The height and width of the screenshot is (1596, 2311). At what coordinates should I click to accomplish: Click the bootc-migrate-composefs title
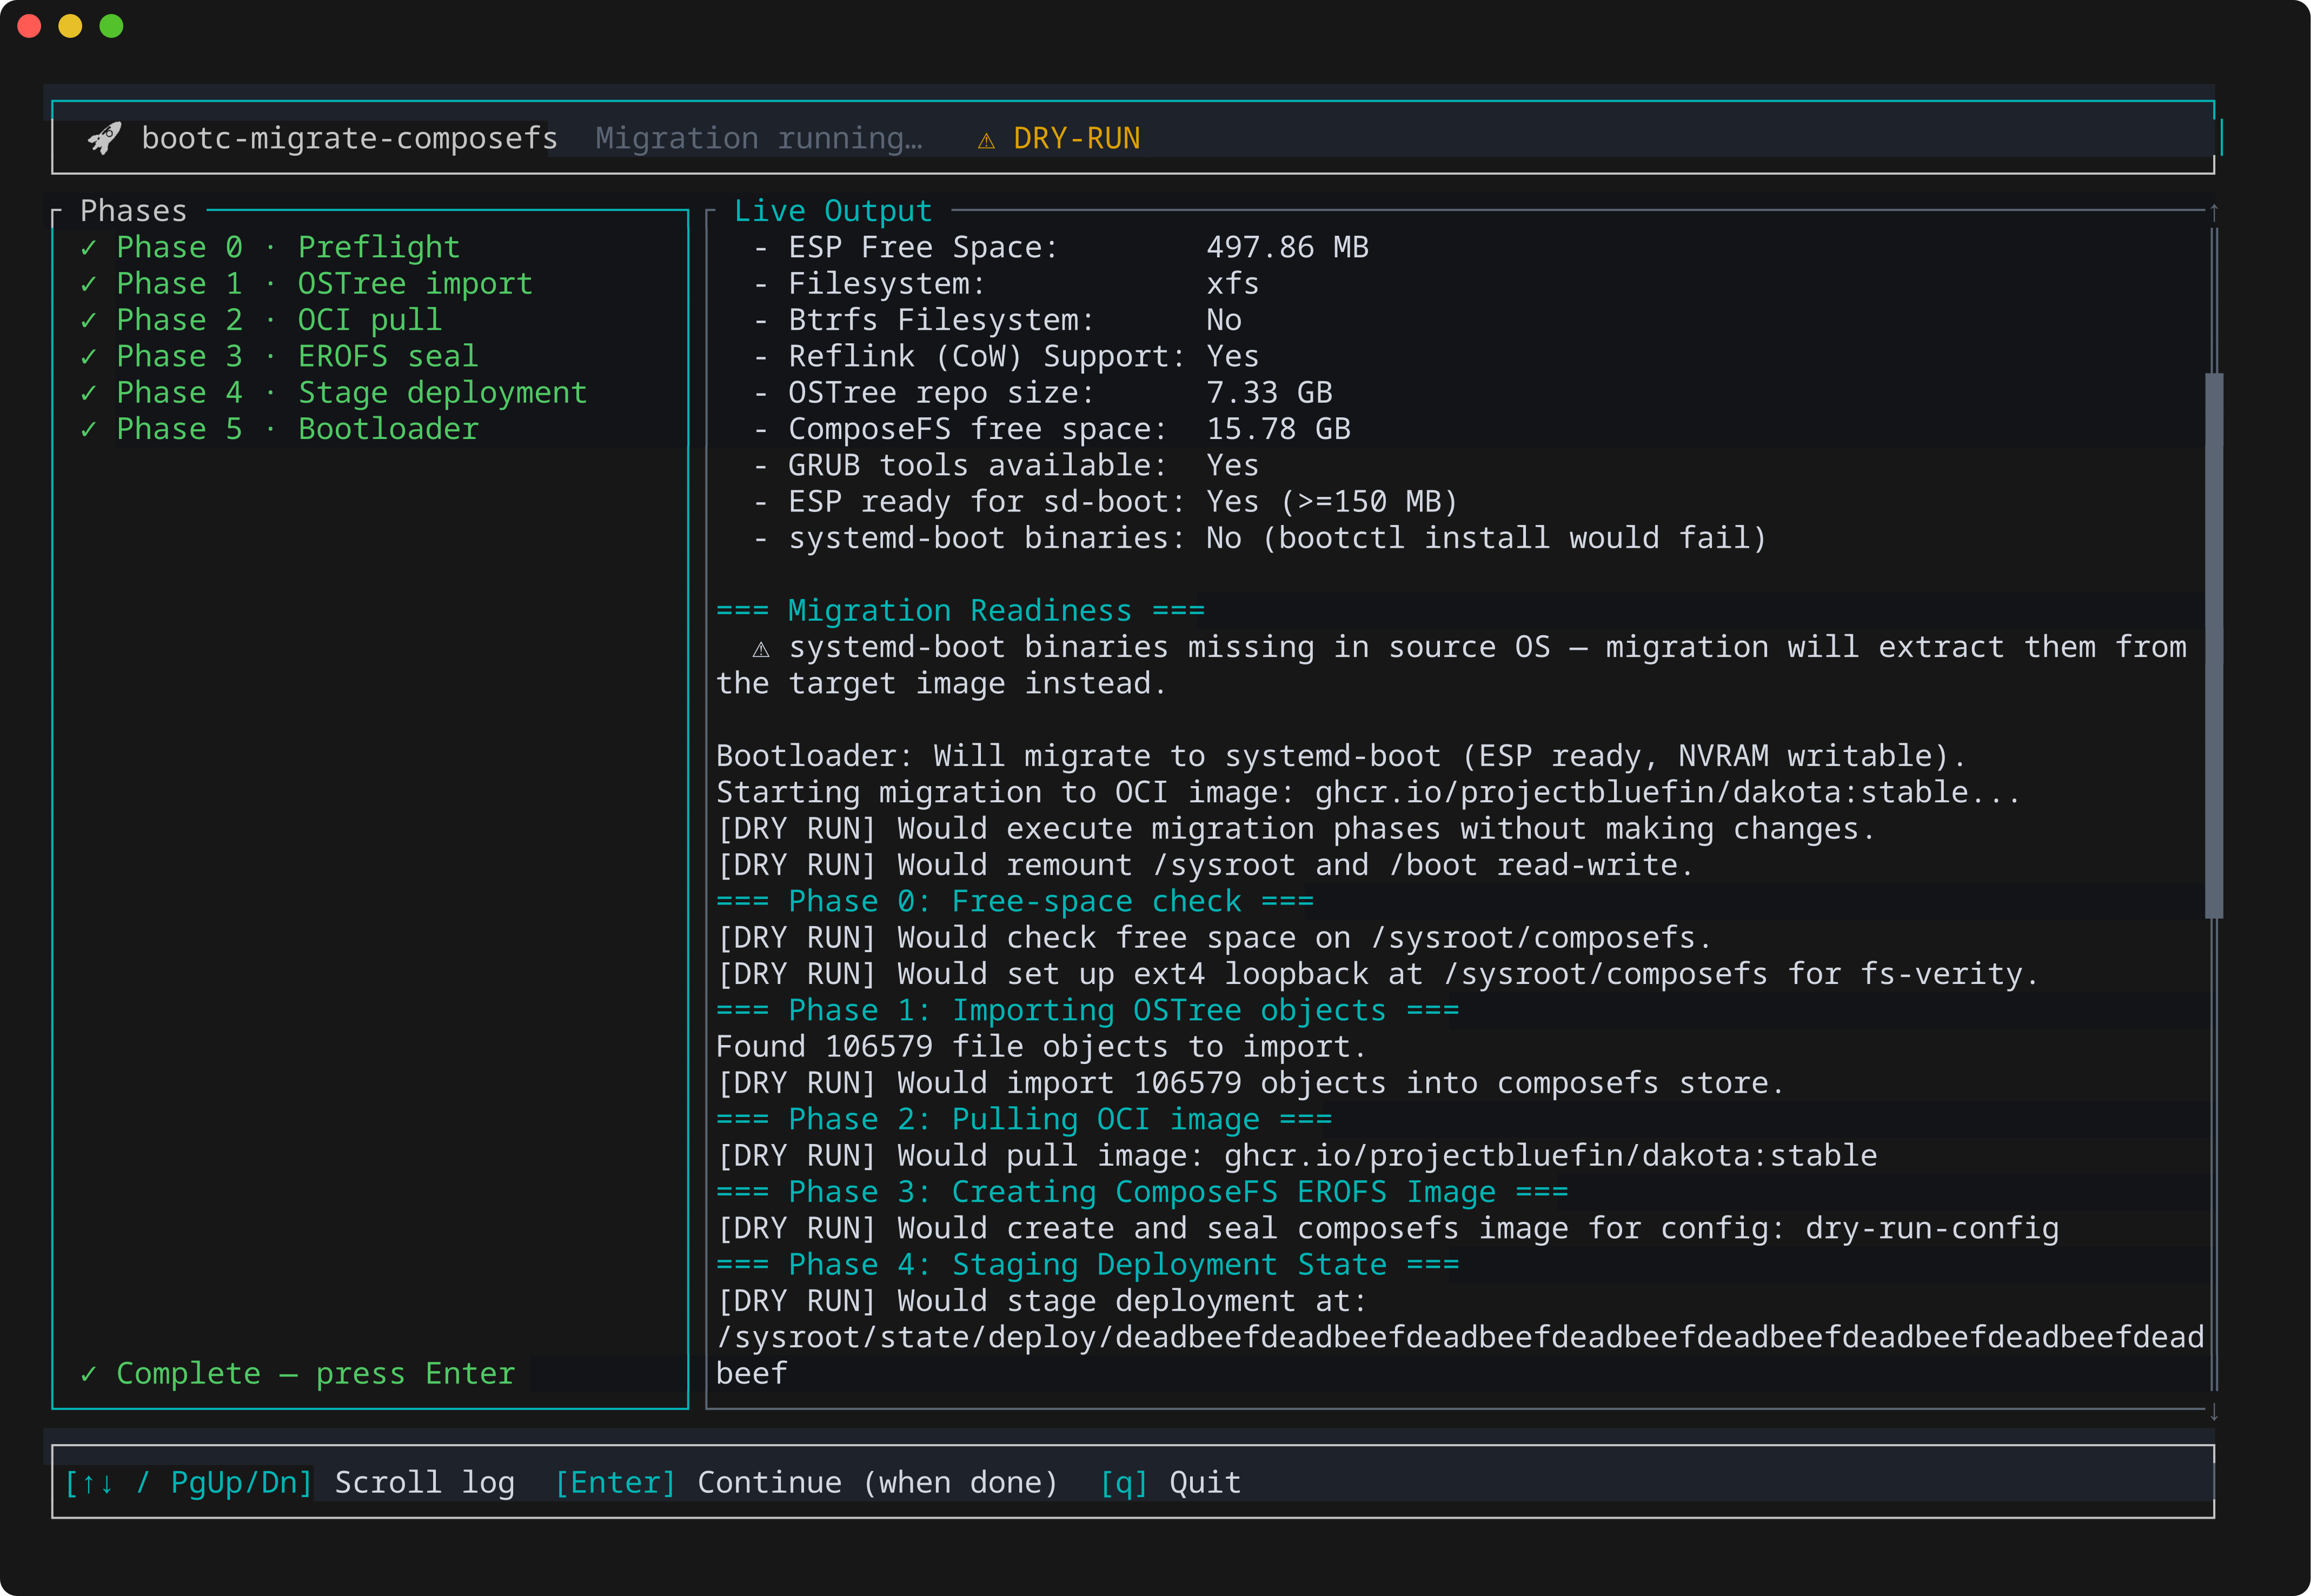(x=349, y=138)
